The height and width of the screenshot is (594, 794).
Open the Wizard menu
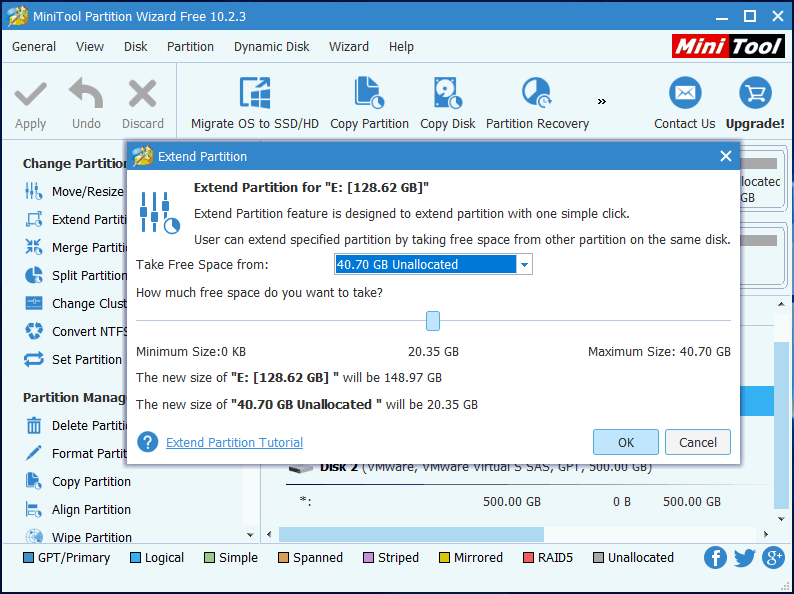coord(349,47)
